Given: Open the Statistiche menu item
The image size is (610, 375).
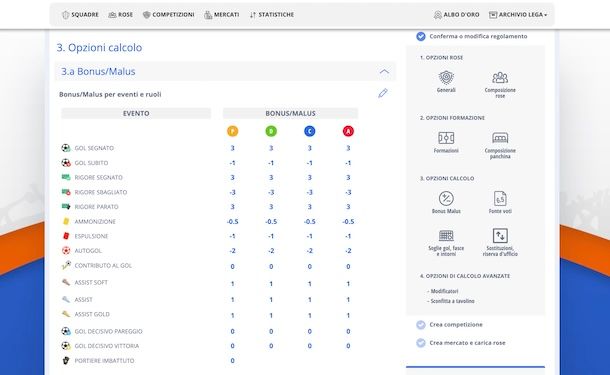Looking at the screenshot, I should [x=272, y=15].
